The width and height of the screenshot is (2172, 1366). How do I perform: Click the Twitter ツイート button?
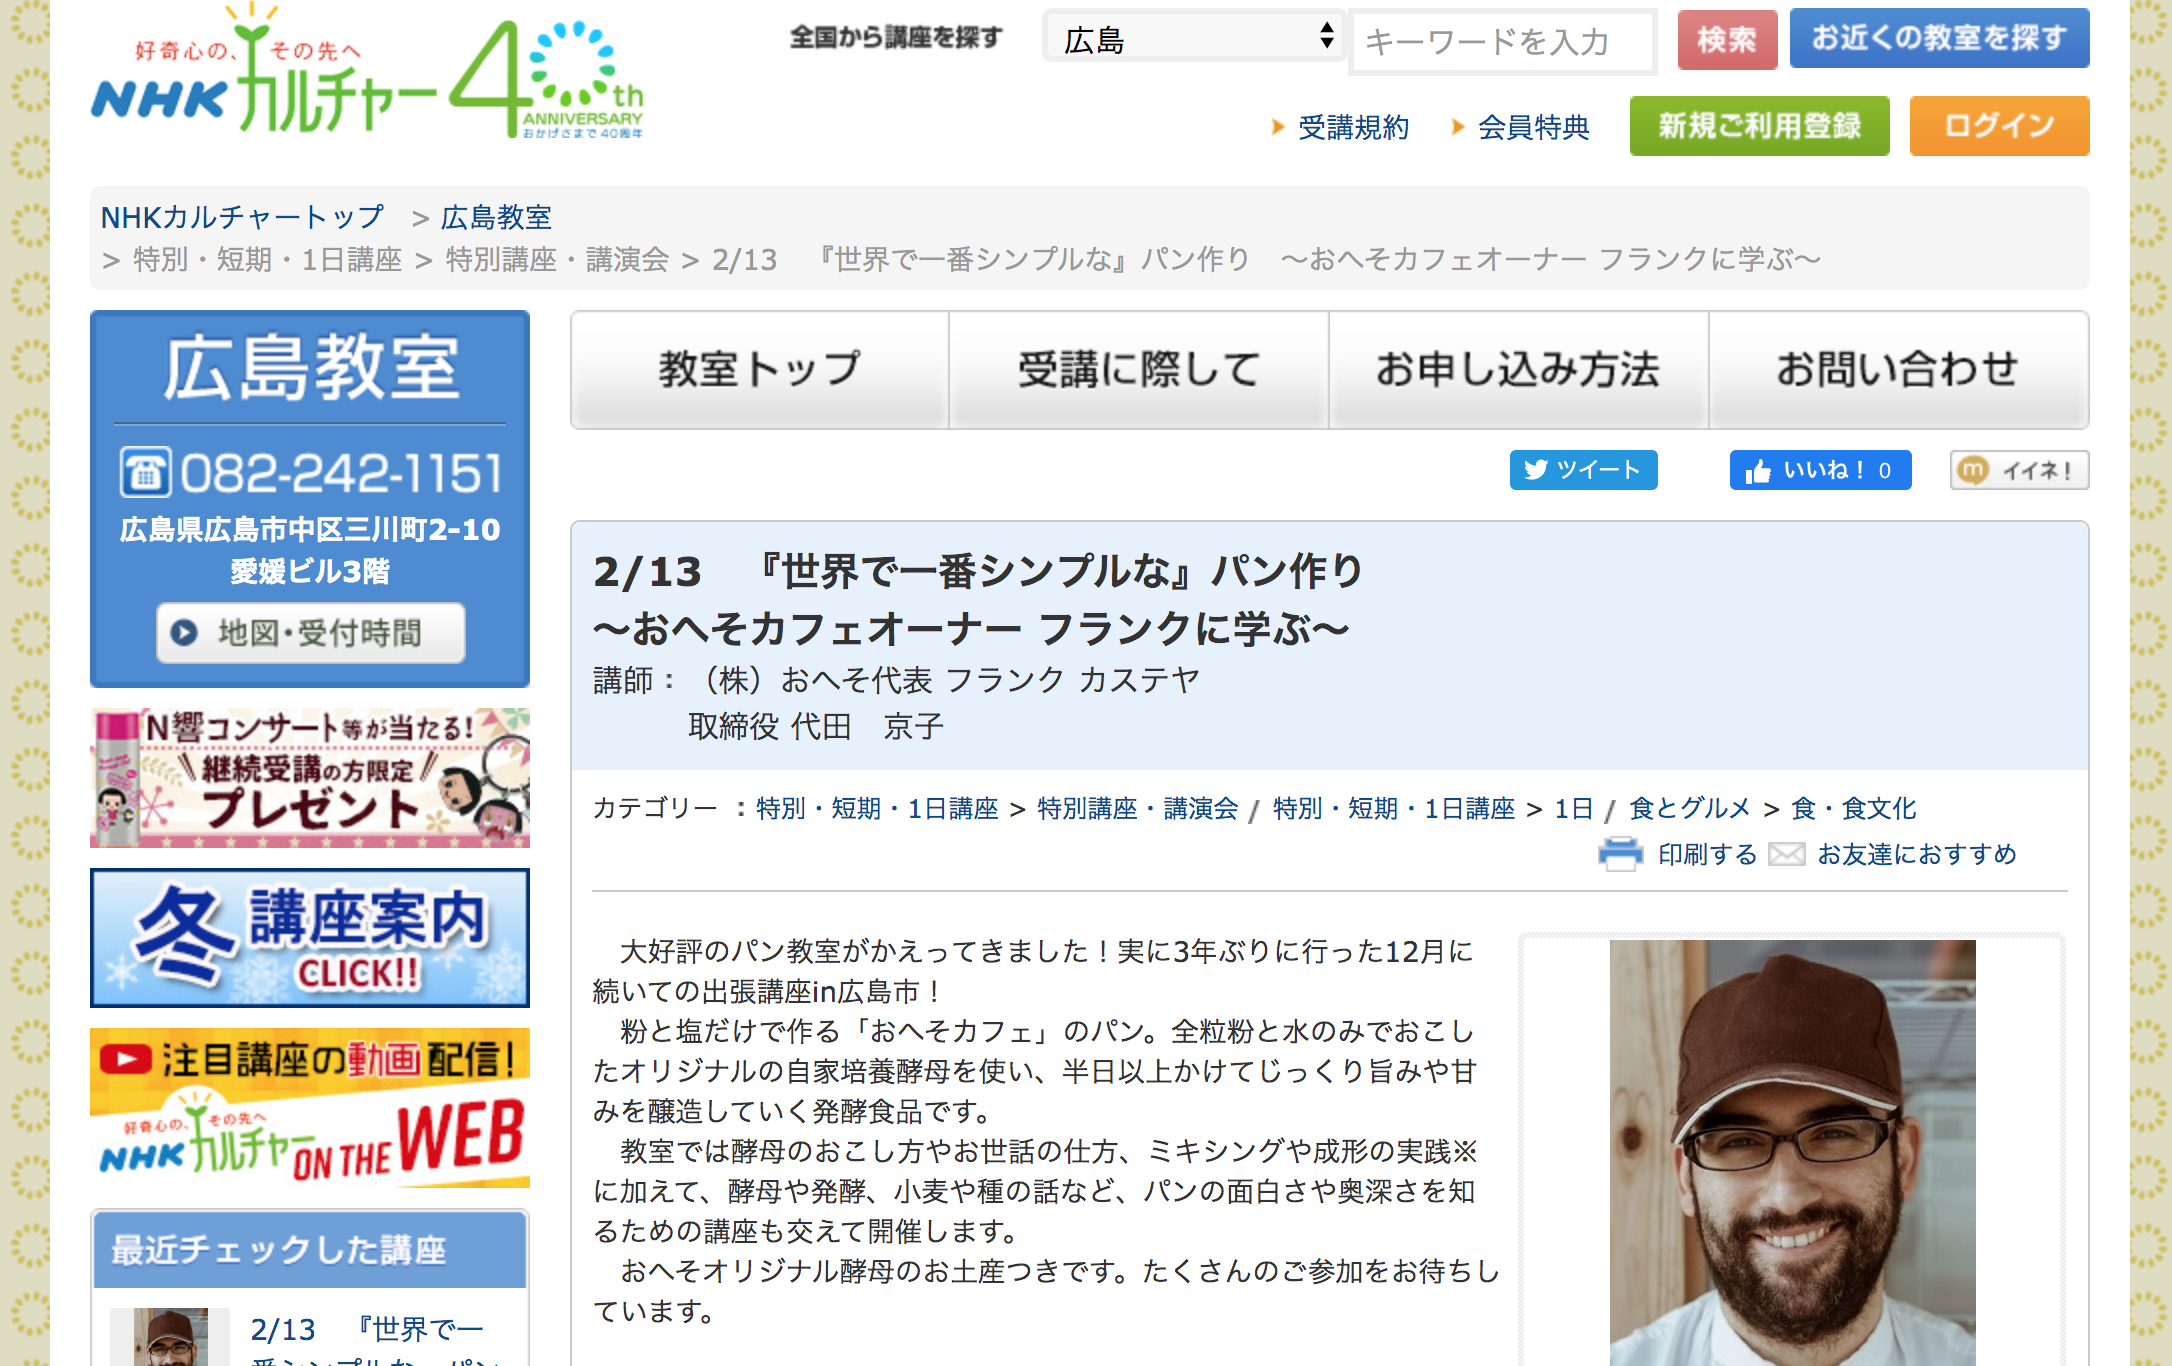pyautogui.click(x=1583, y=470)
